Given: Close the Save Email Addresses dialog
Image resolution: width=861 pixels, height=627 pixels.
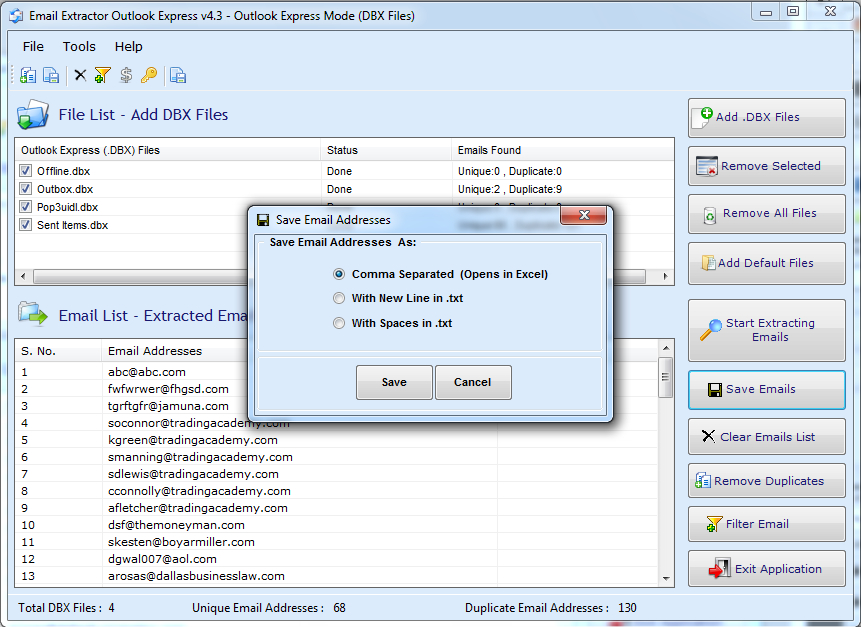Looking at the screenshot, I should click(584, 215).
